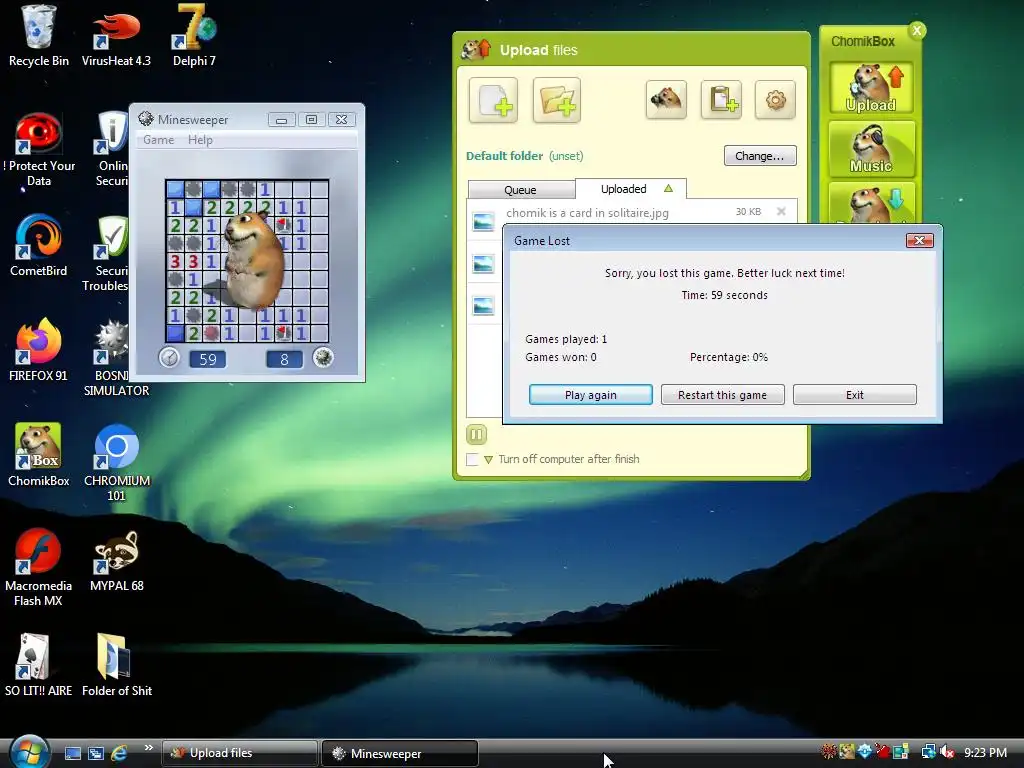Click Show Desktop quick launch icon
Screen dimensions: 1024x768
click(x=72, y=753)
